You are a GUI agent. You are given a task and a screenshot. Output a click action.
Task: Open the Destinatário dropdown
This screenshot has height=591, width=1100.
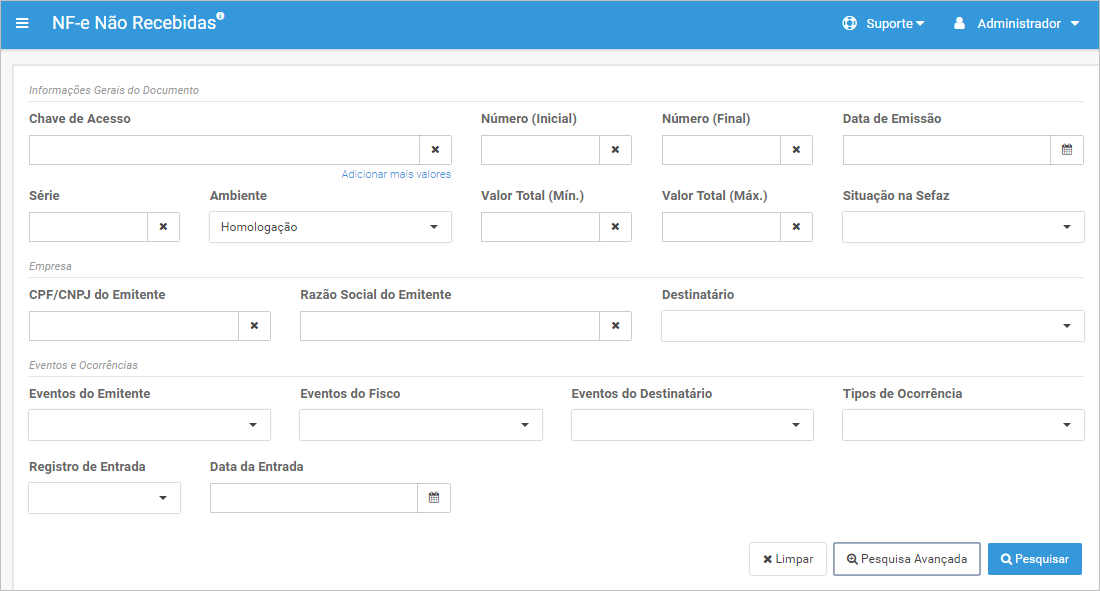point(873,326)
